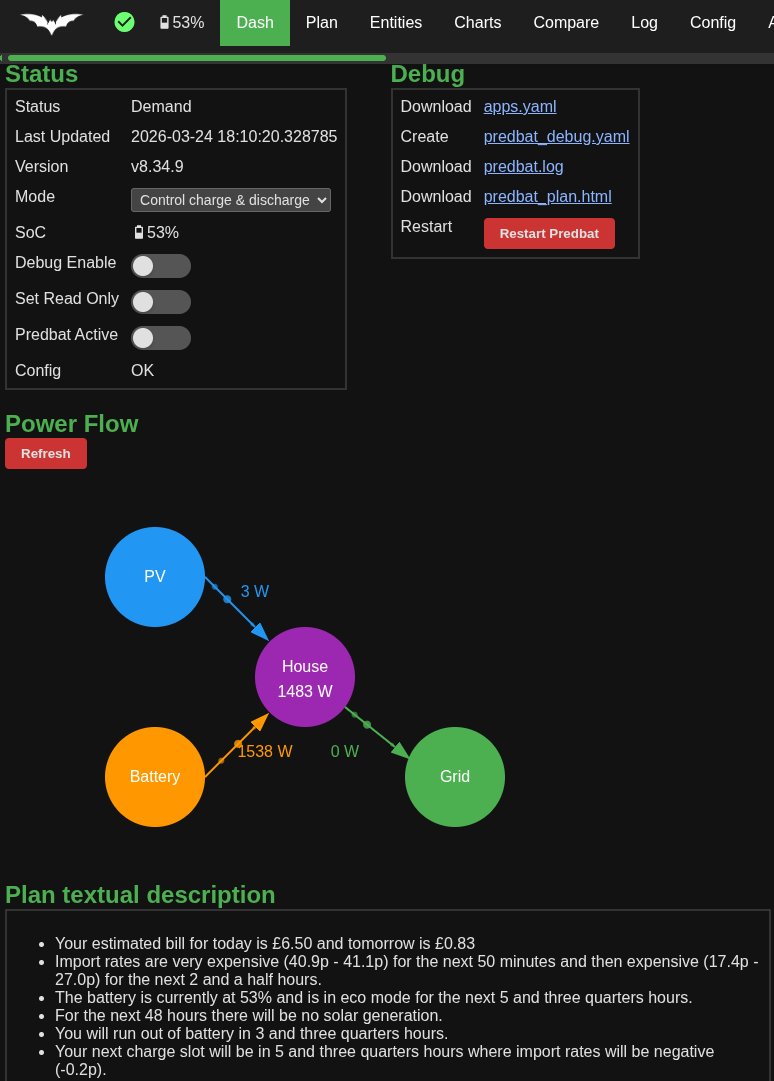Click the 'Debug' heading

pos(428,74)
